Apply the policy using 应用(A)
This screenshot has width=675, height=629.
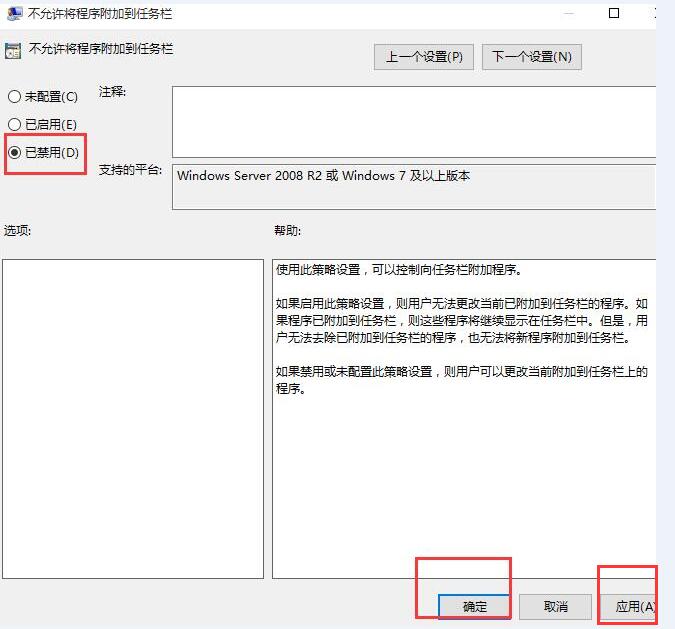tap(633, 606)
